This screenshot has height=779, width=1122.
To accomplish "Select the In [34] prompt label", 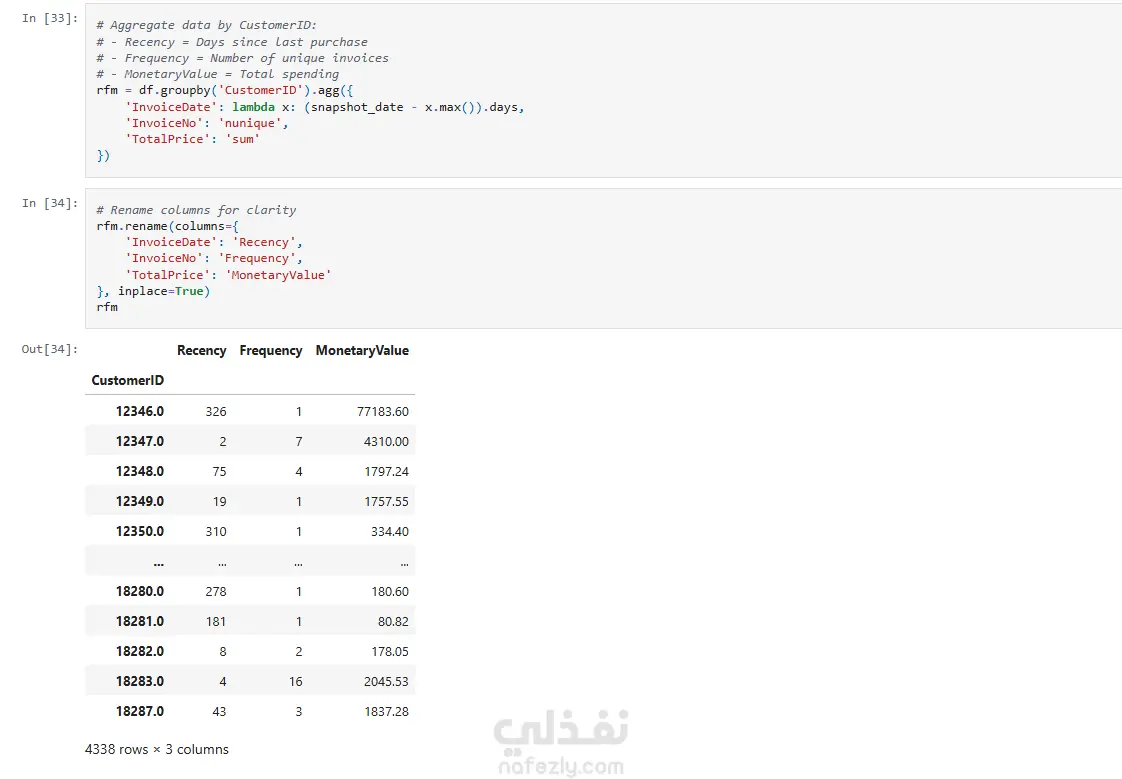I will (49, 203).
